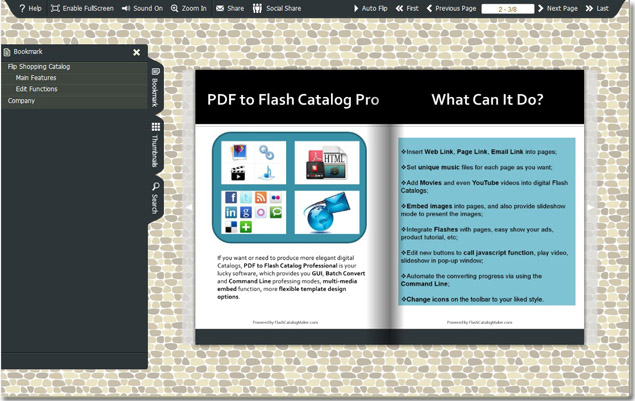Click the Bookmark panel header icon
635x401 pixels.
[7, 52]
